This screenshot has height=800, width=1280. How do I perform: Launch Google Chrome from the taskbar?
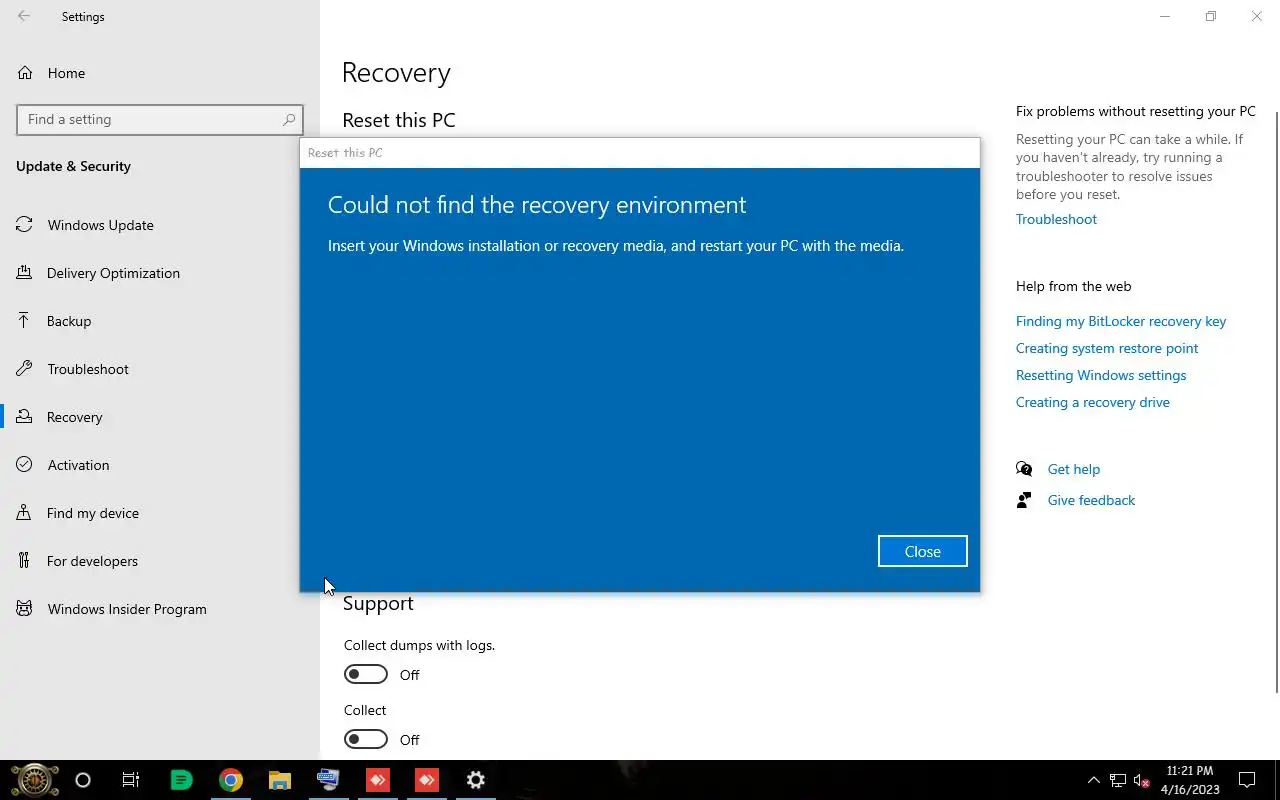[231, 780]
